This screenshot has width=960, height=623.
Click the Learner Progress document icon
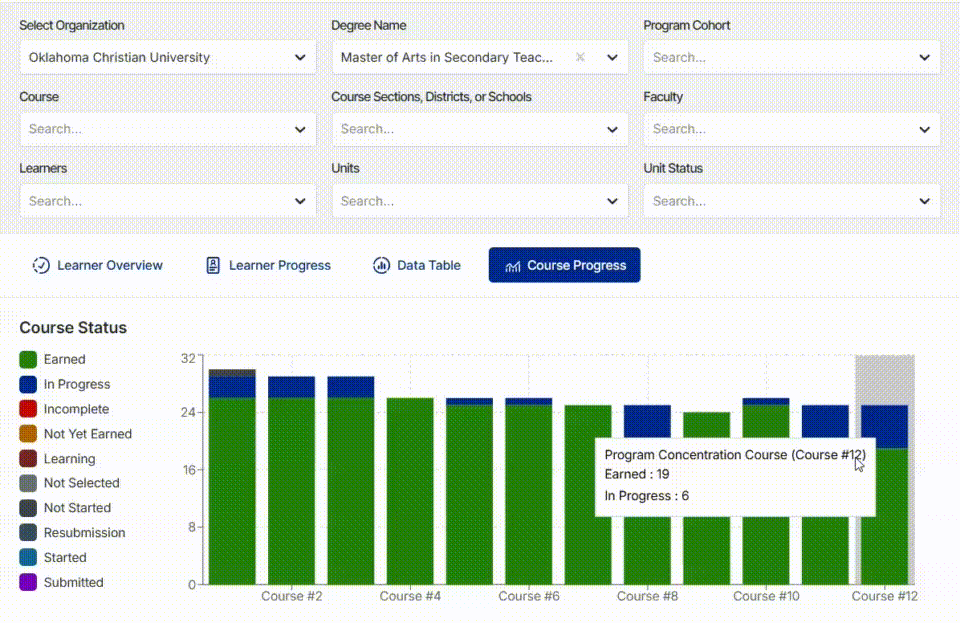coord(212,265)
